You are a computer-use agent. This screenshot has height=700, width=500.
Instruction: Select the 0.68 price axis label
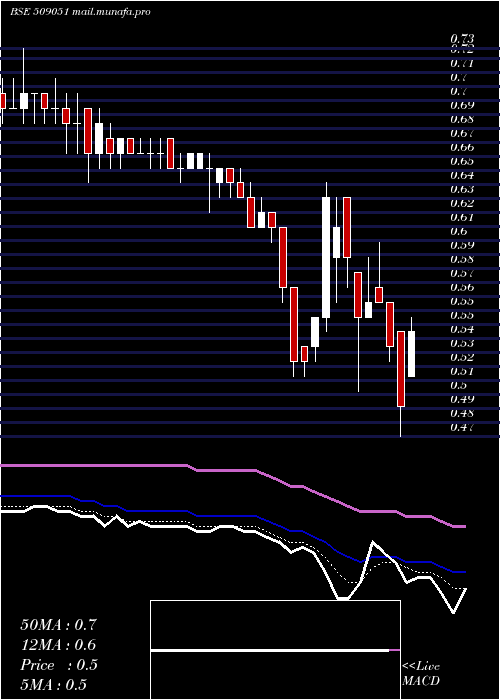[x=462, y=119]
